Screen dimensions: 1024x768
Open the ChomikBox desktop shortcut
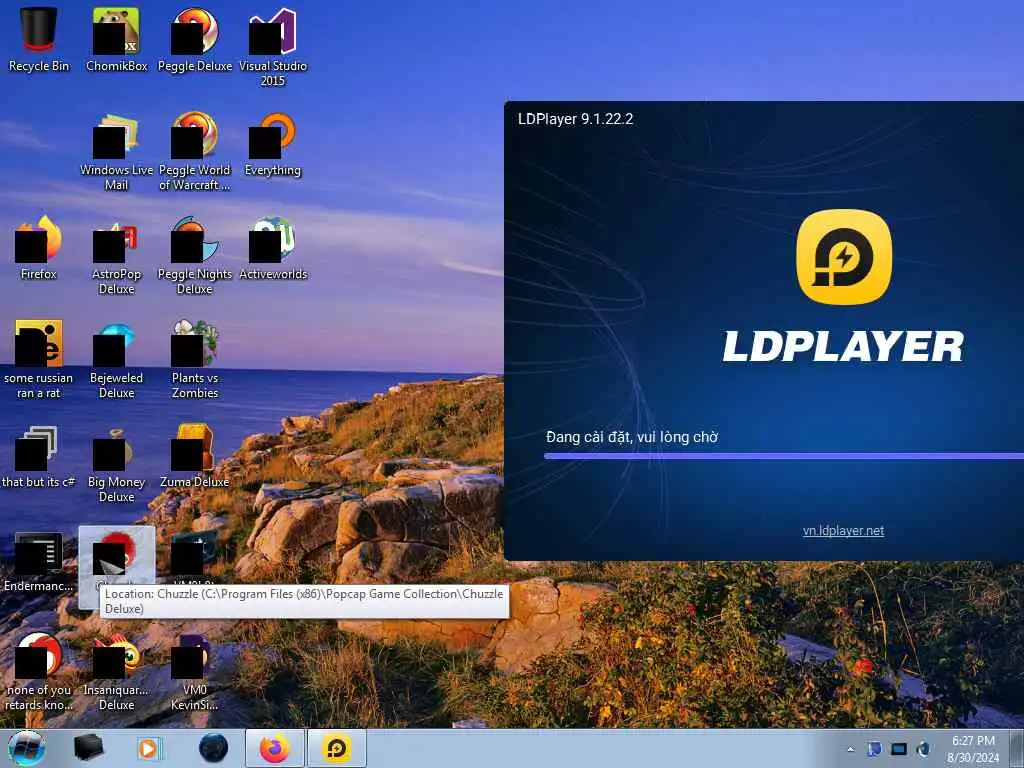coord(116,39)
